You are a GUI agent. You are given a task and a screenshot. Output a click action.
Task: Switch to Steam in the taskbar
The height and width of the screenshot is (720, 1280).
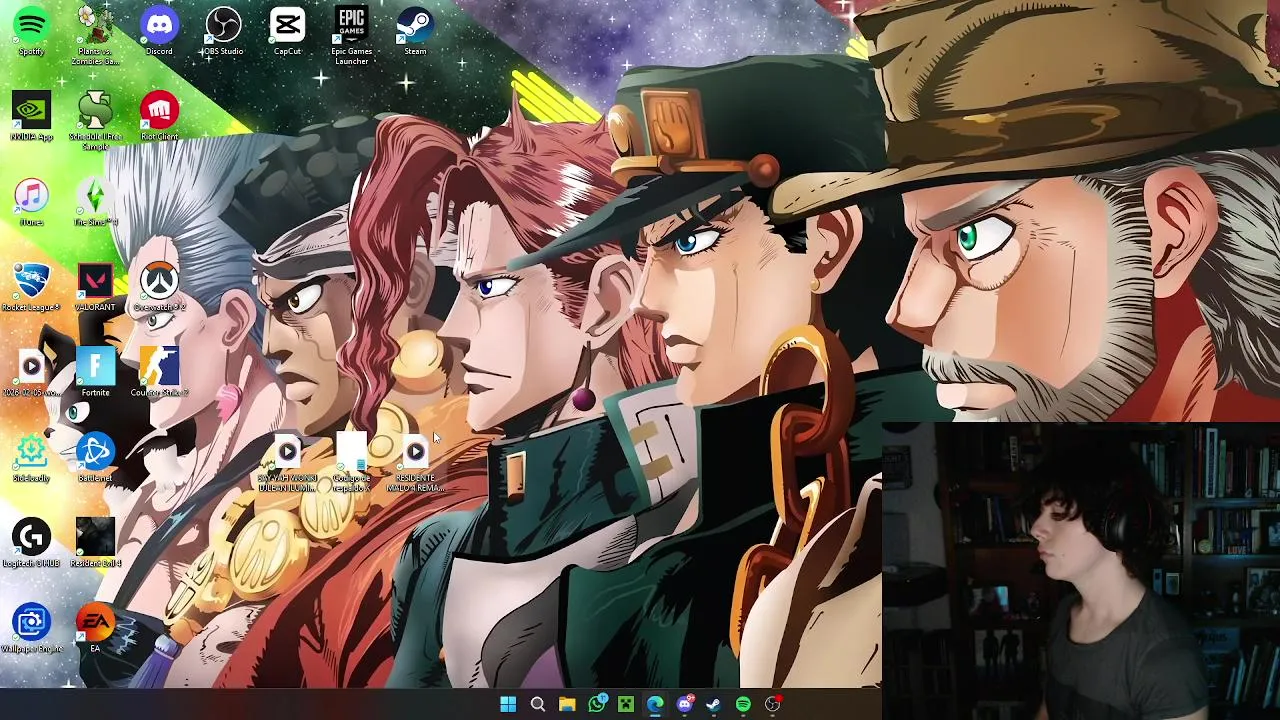click(x=713, y=704)
